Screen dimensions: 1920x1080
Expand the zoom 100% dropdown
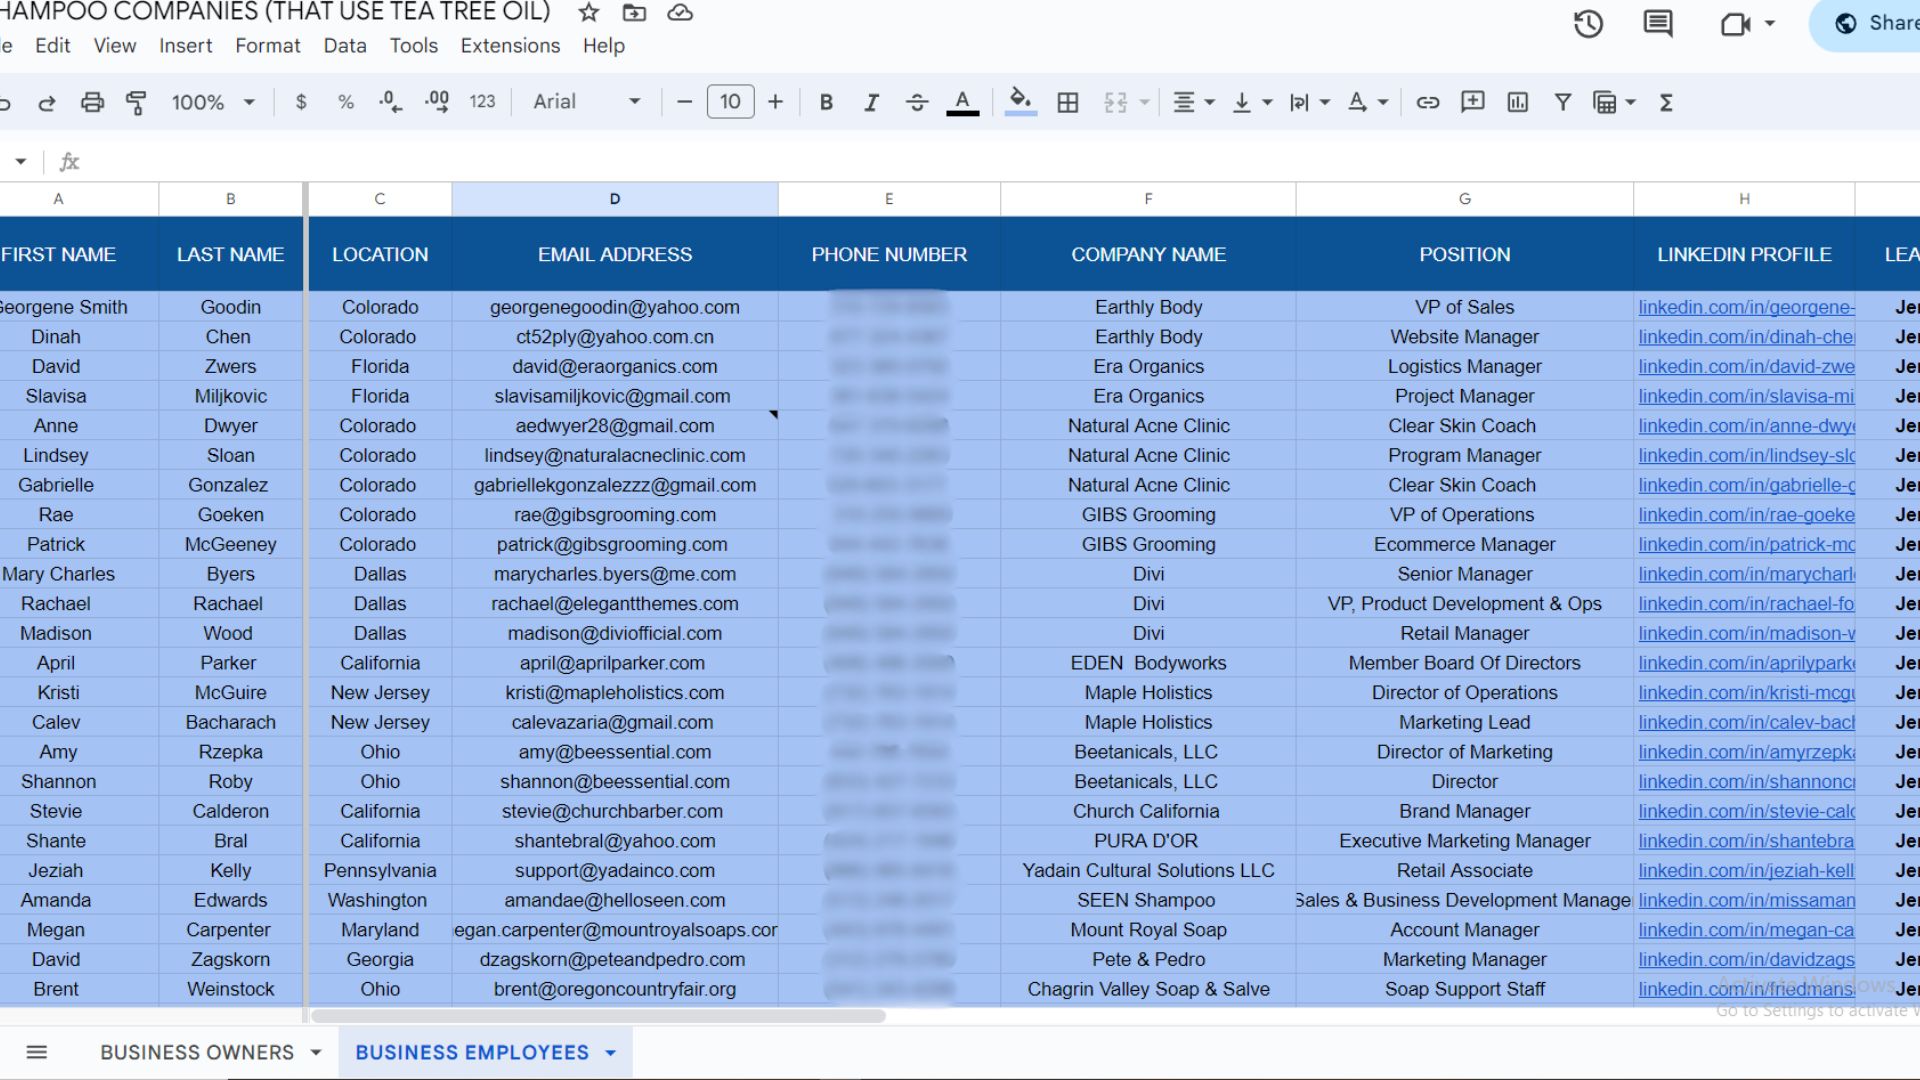pos(213,102)
